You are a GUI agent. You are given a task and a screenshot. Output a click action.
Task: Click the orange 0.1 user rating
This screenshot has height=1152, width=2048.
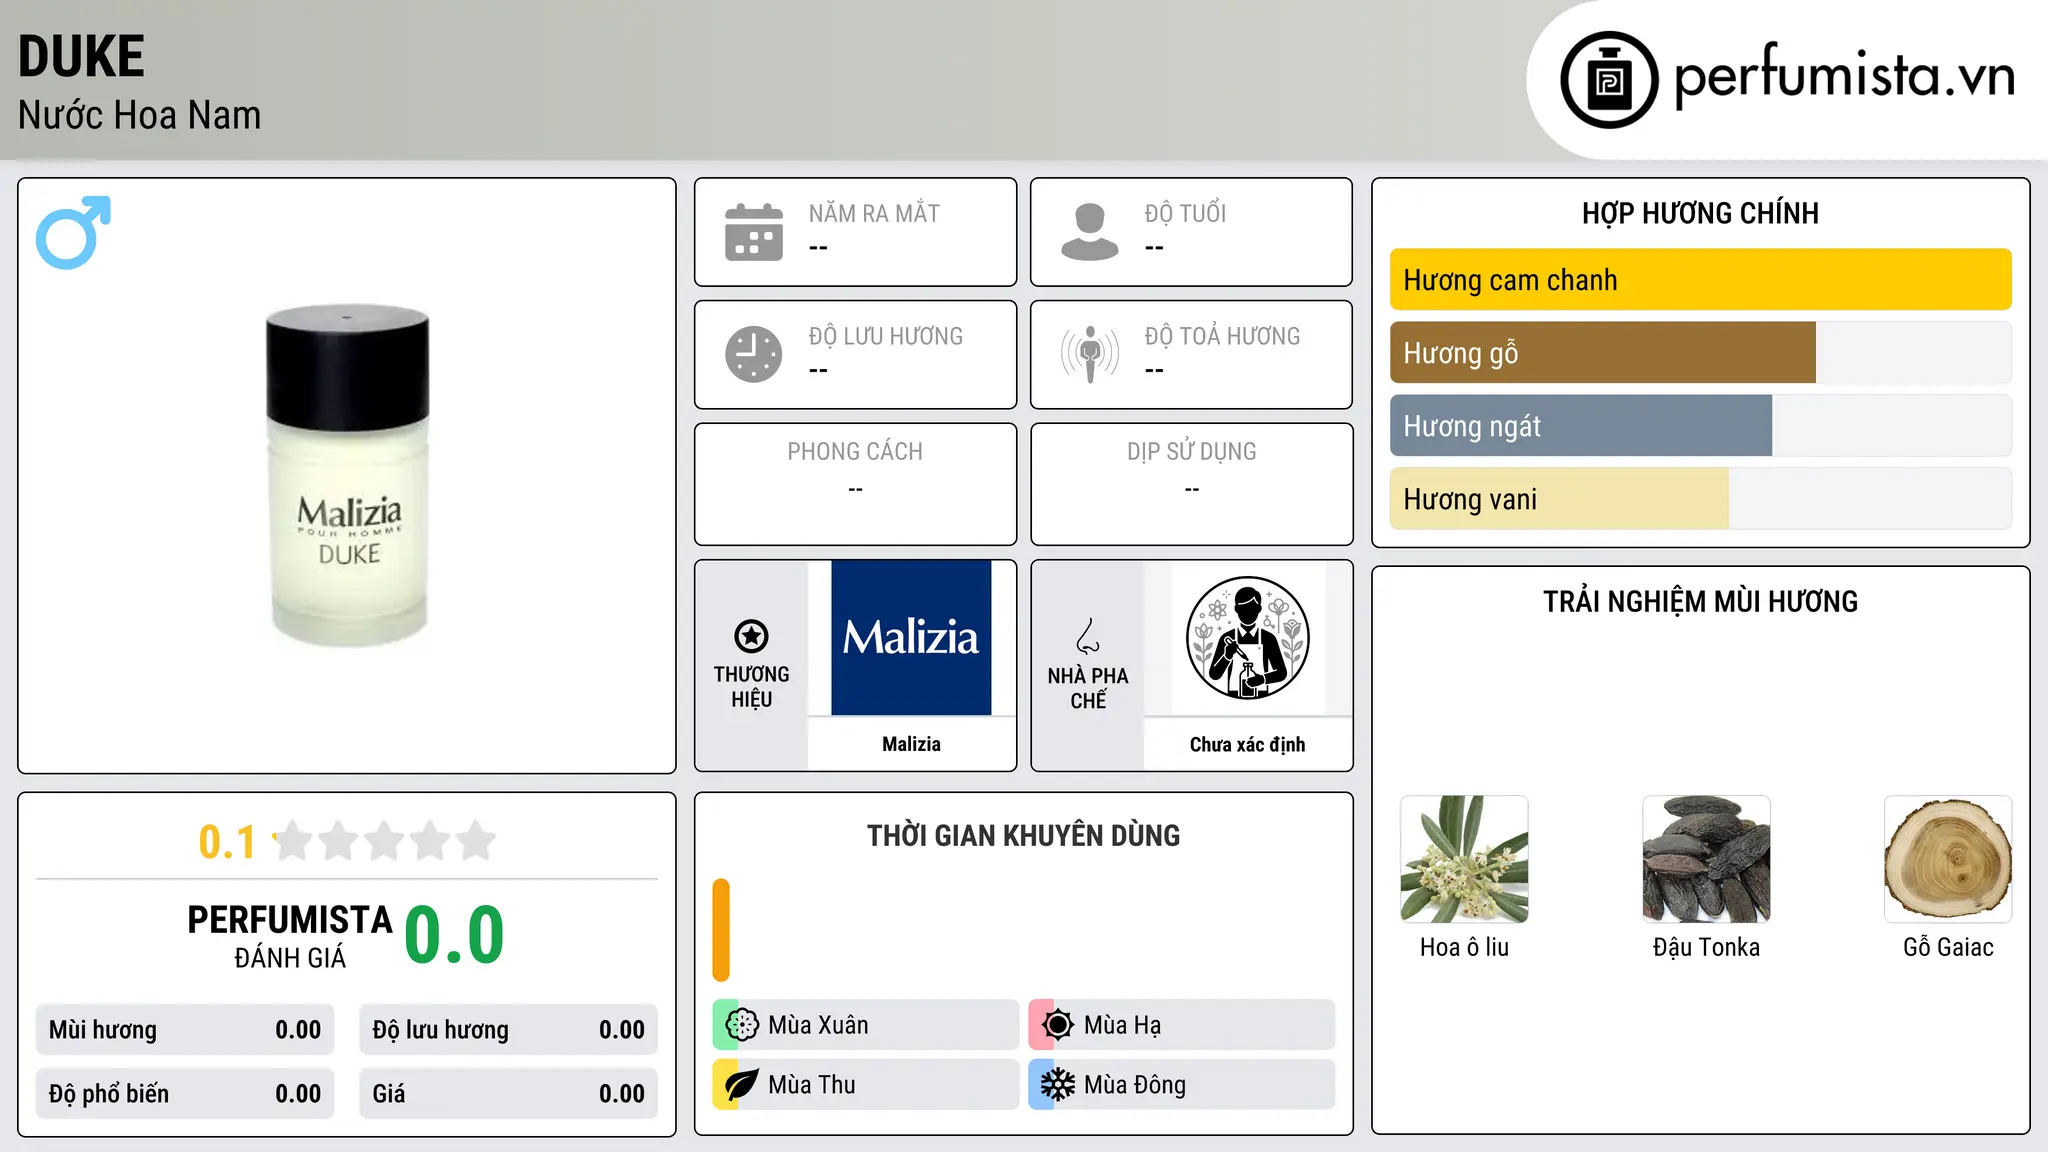pyautogui.click(x=227, y=842)
